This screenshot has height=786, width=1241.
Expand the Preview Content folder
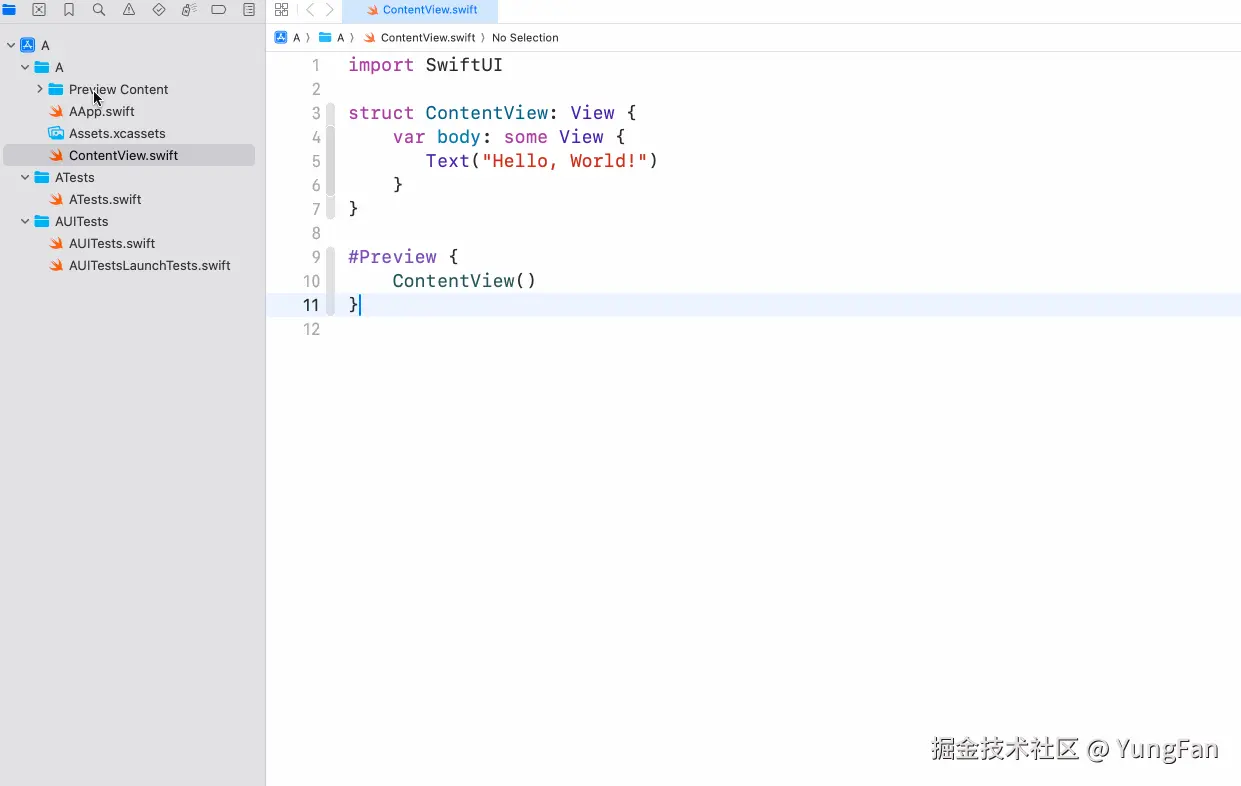click(40, 89)
